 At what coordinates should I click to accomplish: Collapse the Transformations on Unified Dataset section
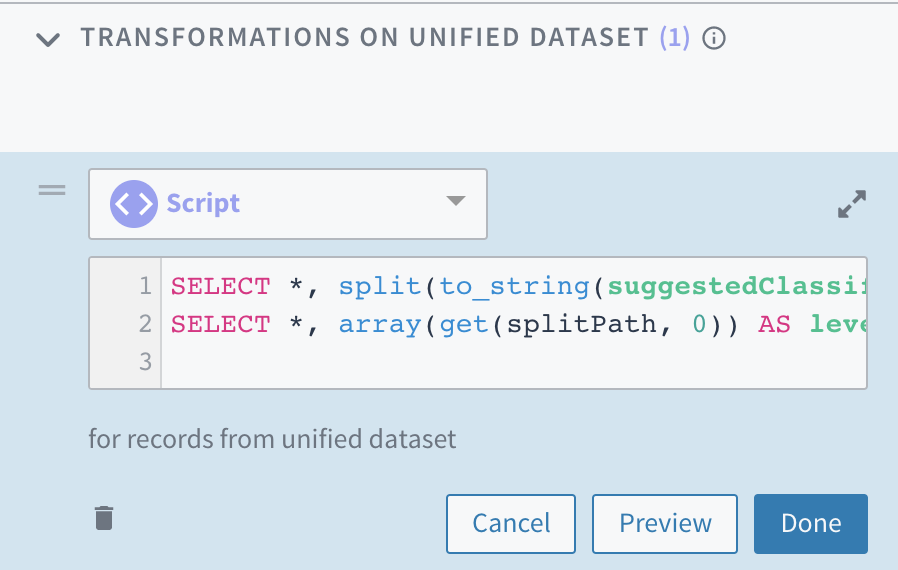click(48, 40)
